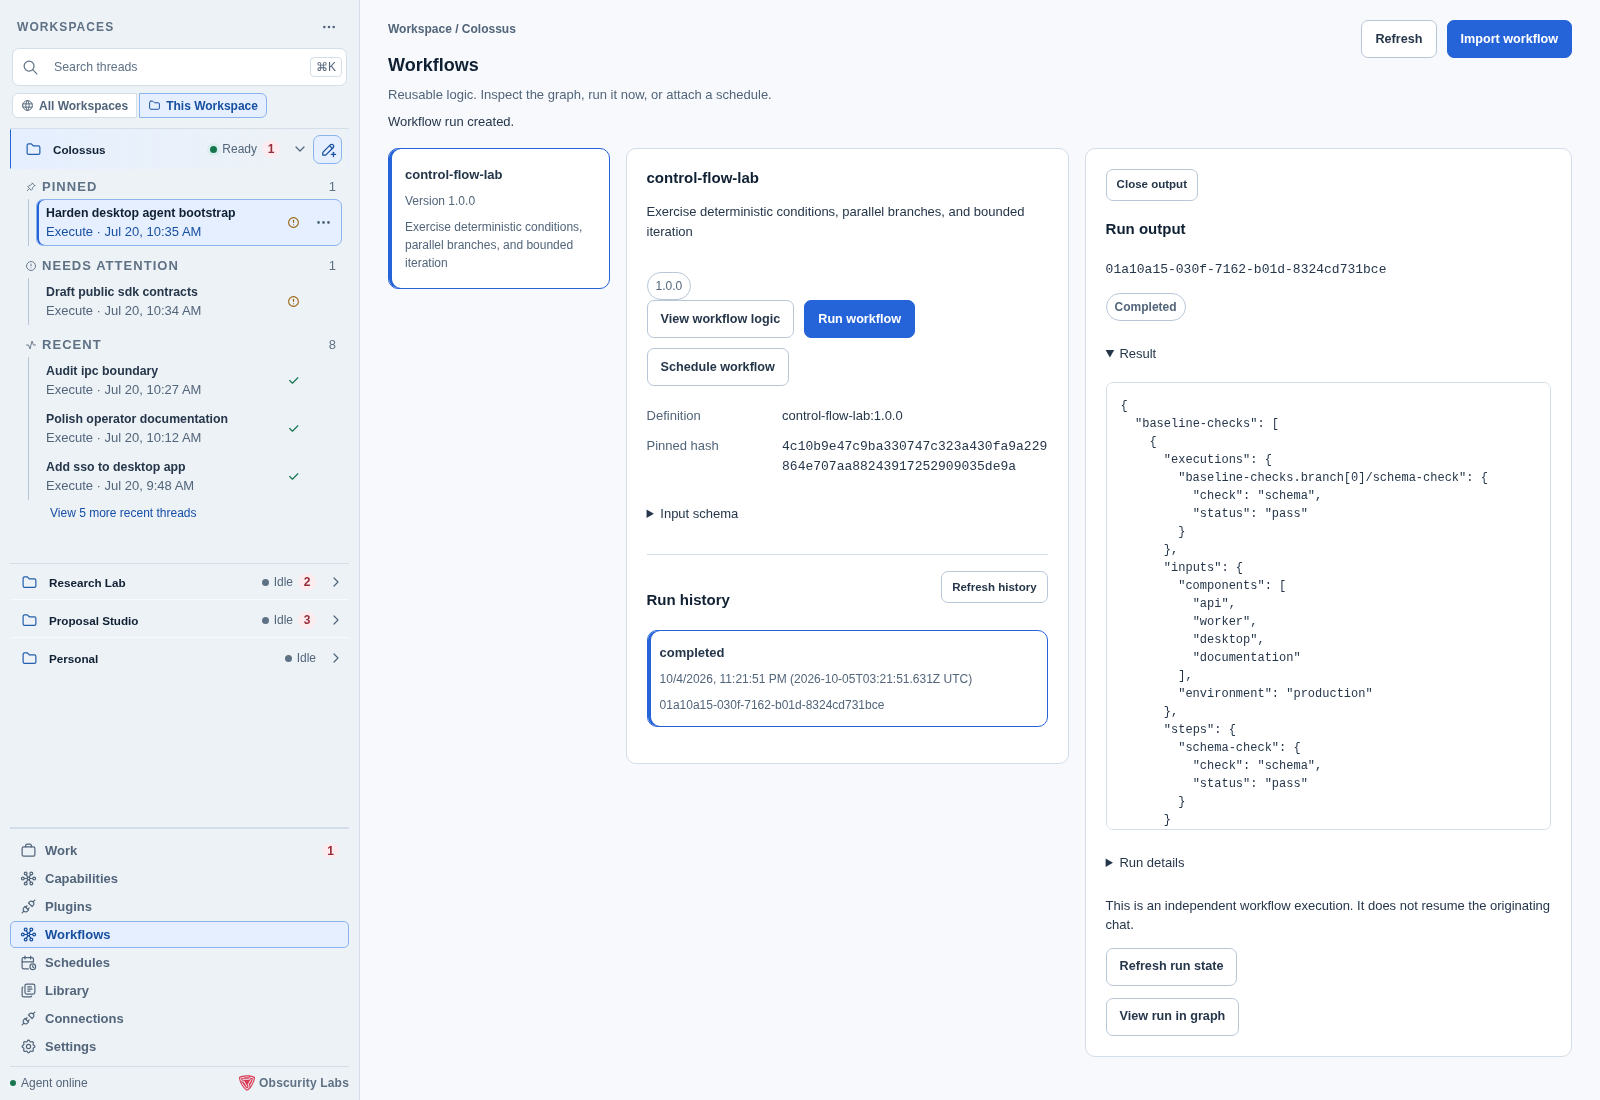Select the control-flow-lab workflow card
Screen dimensions: 1600x1100
pyautogui.click(x=499, y=219)
